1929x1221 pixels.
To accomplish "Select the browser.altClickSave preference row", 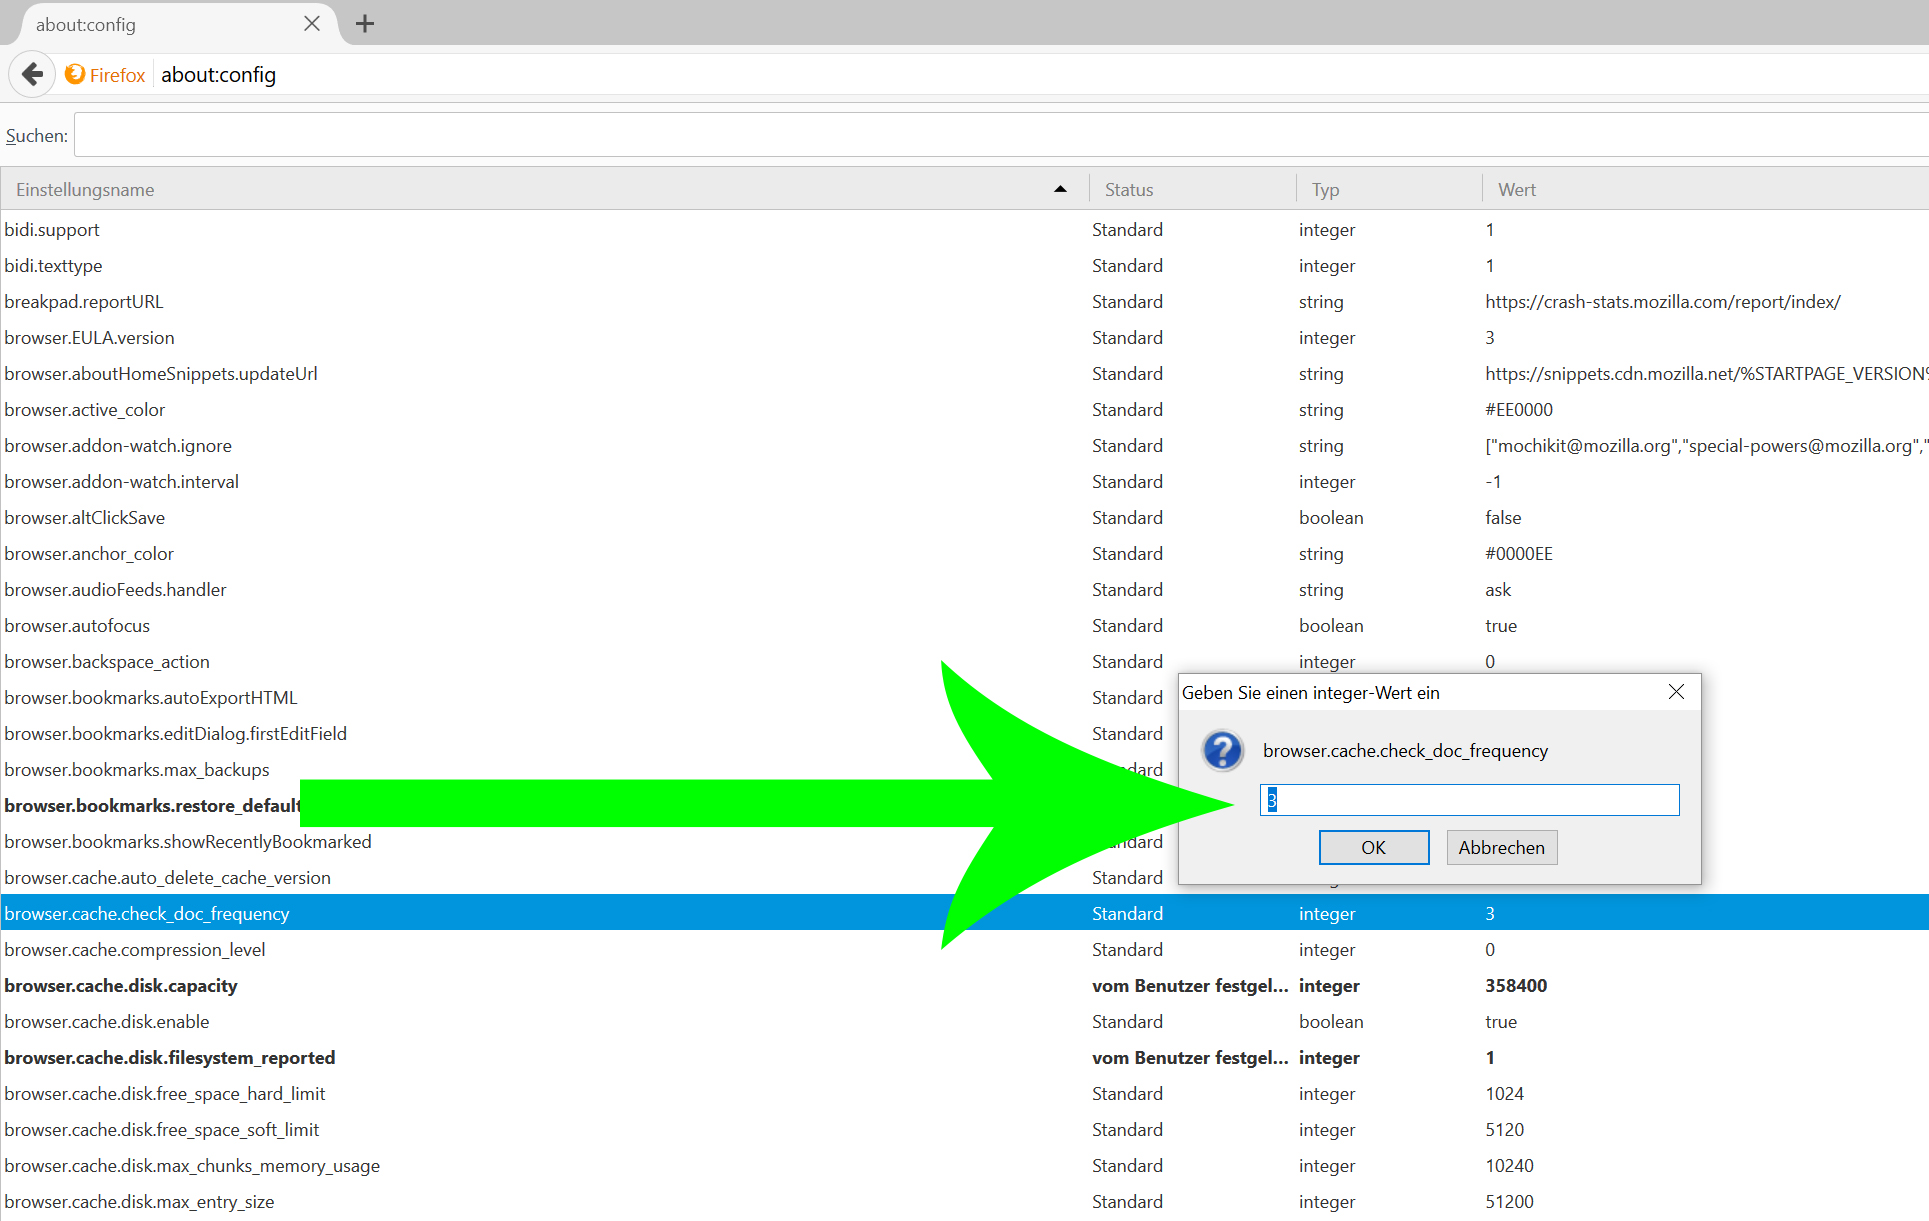I will pos(85,518).
